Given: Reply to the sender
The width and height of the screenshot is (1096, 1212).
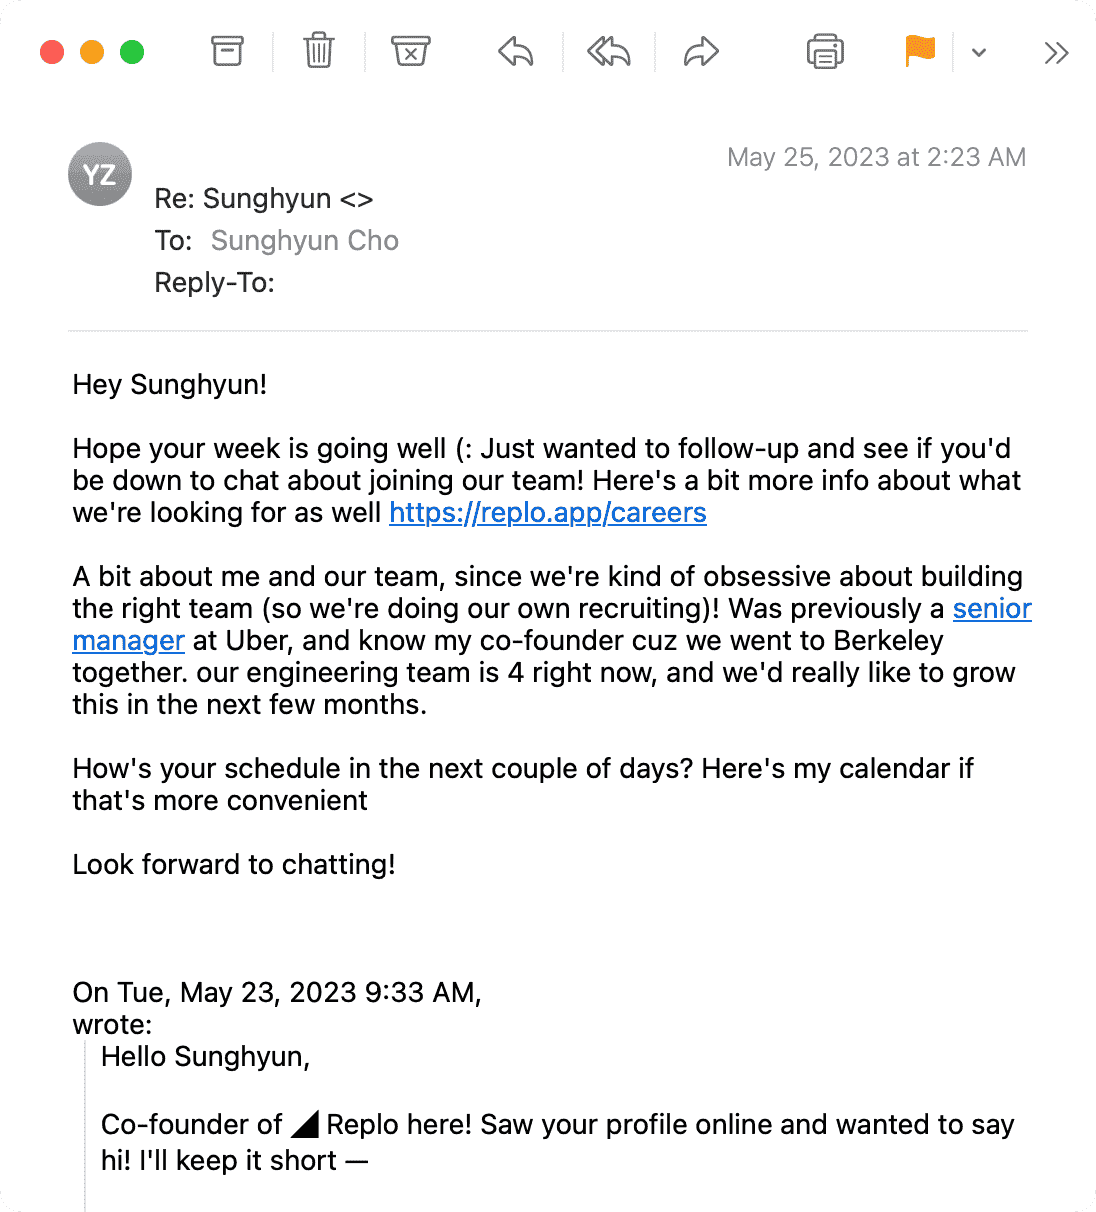Looking at the screenshot, I should pyautogui.click(x=516, y=51).
